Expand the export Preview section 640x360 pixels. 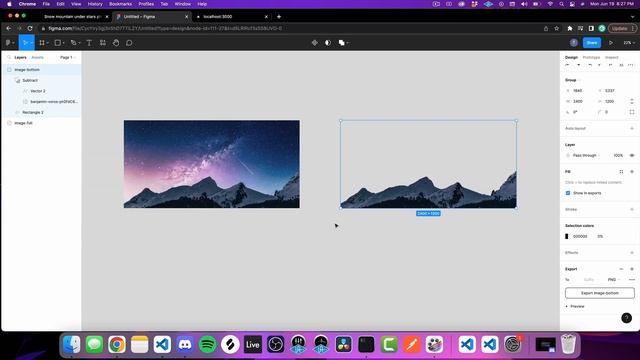[575, 306]
